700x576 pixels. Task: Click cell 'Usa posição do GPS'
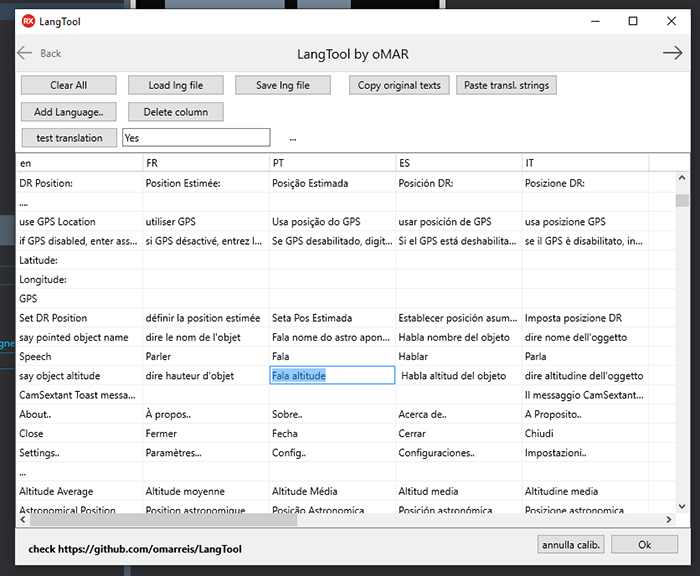pos(332,221)
